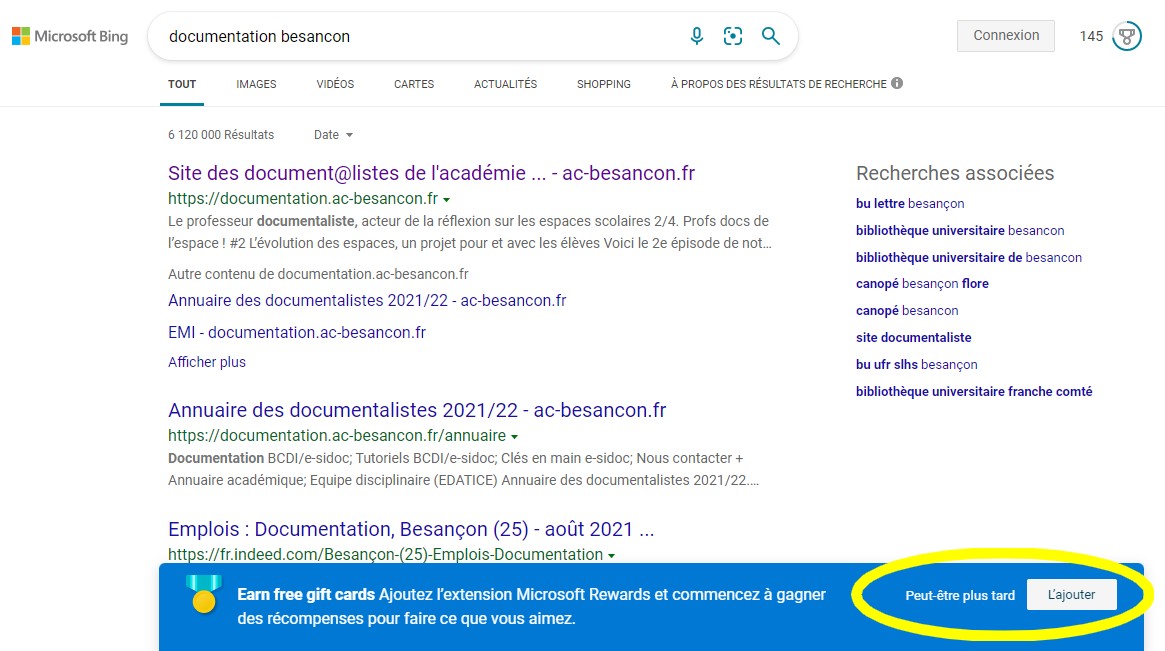Open sub-link Annuaire des documentalistes under first result
1165x651 pixels.
(x=367, y=300)
